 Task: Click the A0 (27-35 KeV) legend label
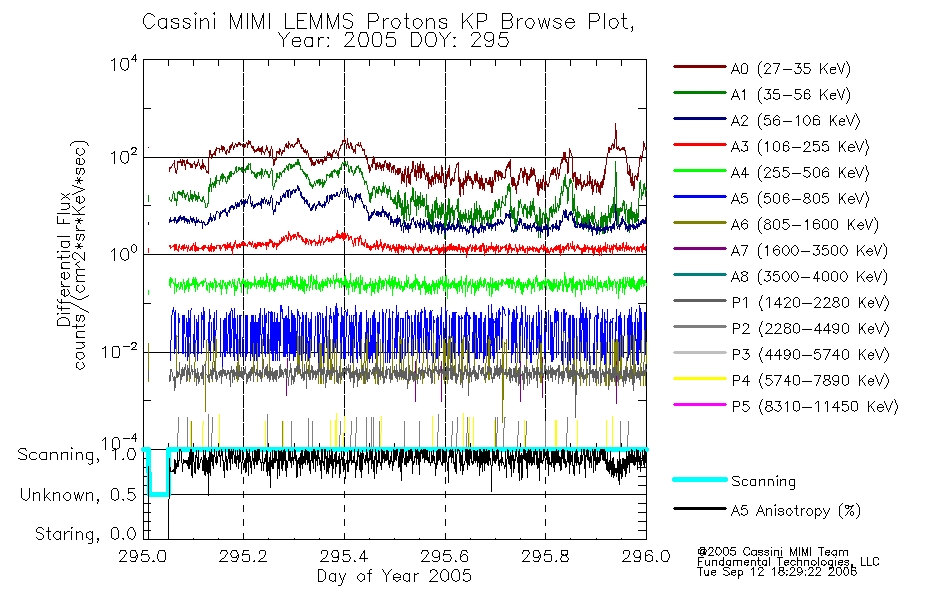pos(790,68)
